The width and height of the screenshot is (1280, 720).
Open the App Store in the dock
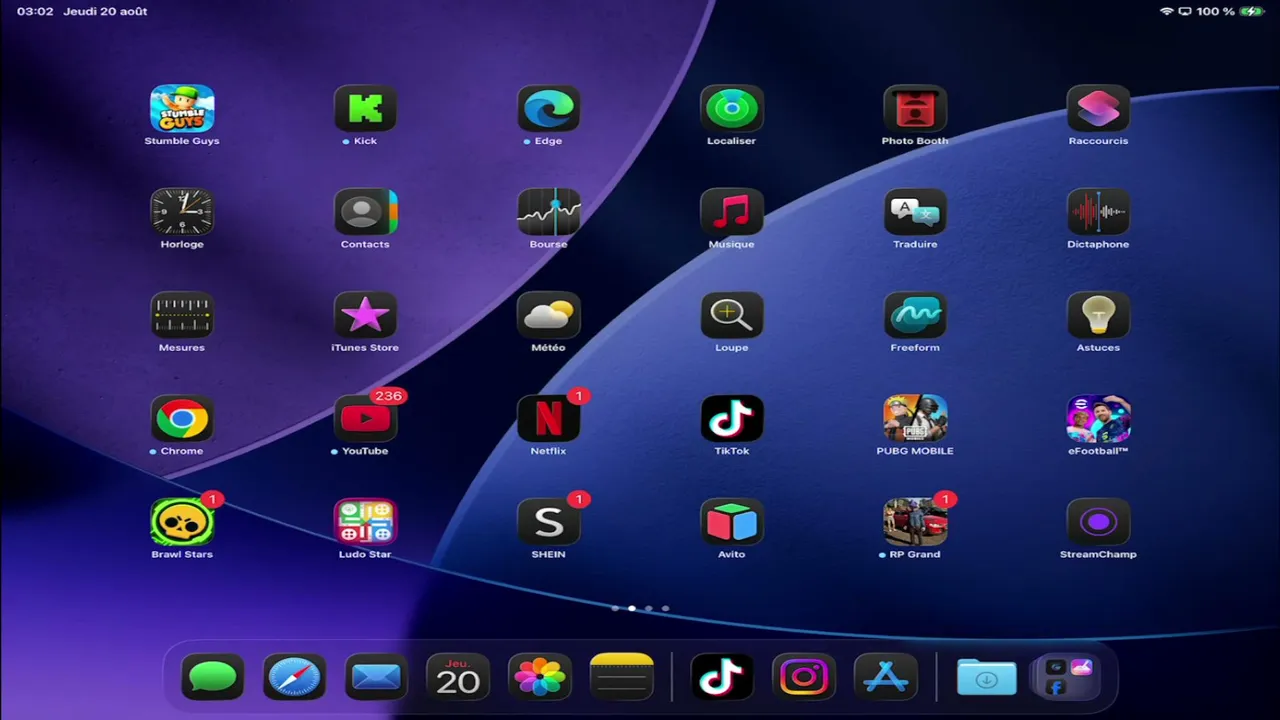pyautogui.click(x=886, y=678)
